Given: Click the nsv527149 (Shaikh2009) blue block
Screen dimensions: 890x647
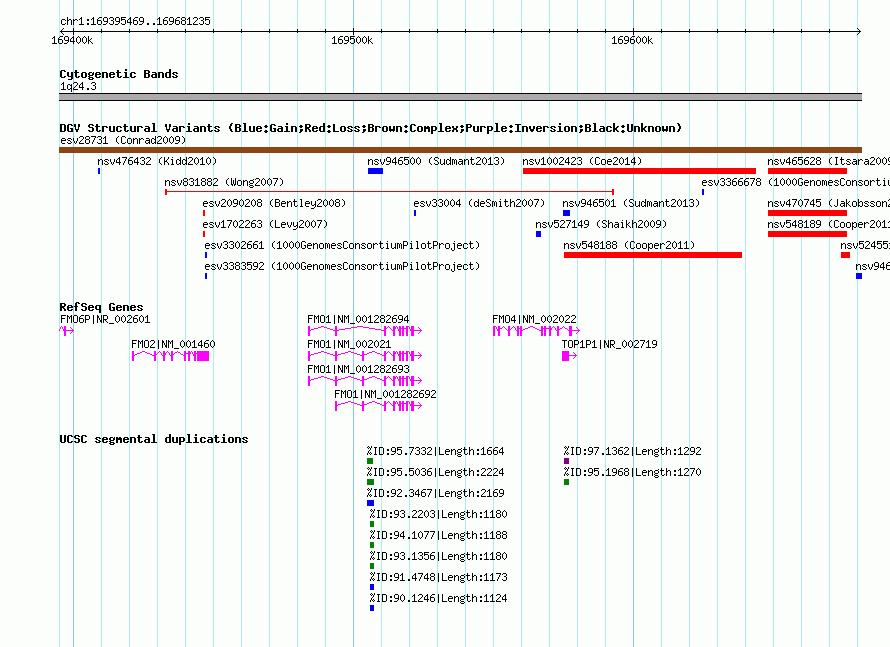Looking at the screenshot, I should click(x=538, y=234).
